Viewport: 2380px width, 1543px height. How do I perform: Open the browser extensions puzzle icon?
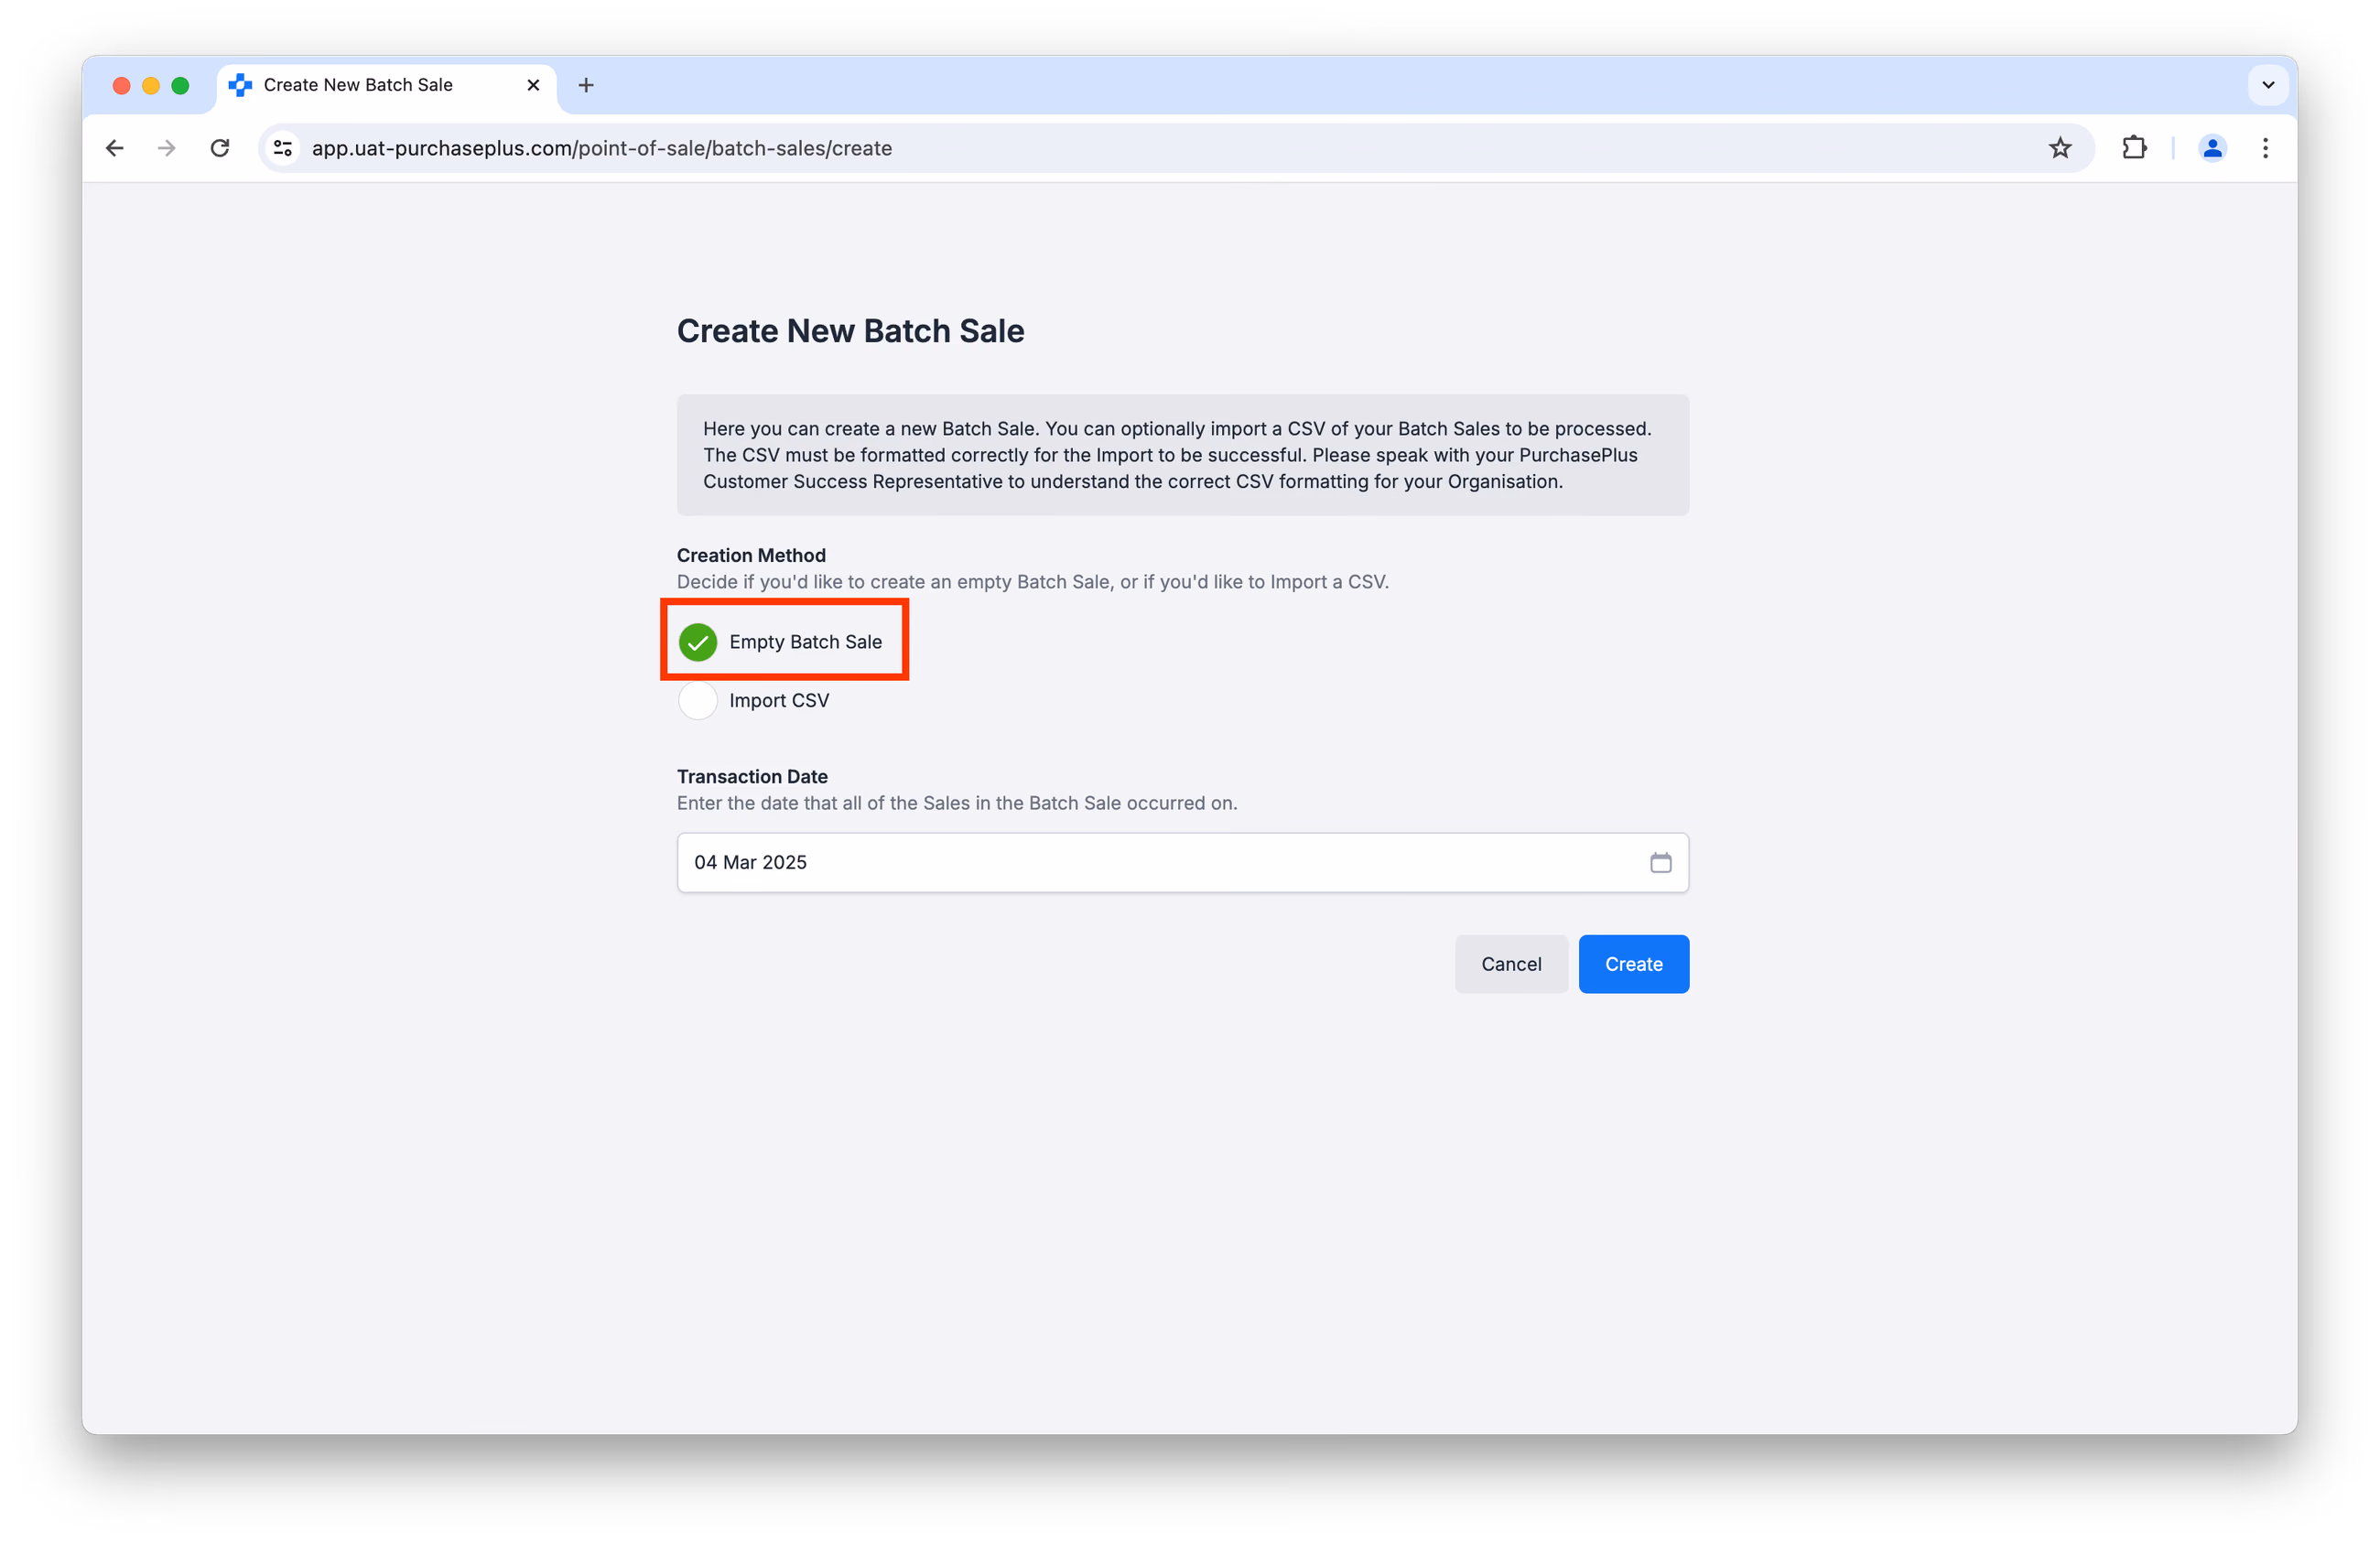tap(2134, 148)
